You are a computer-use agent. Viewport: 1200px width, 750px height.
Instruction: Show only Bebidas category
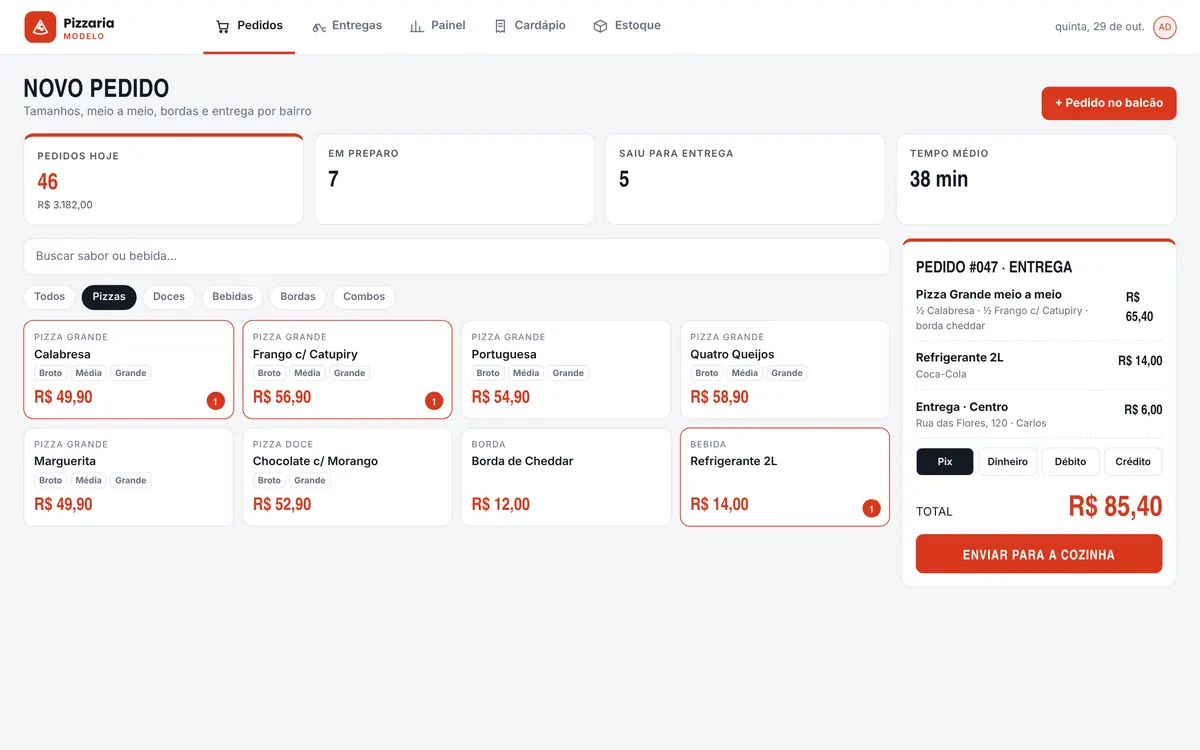tap(233, 297)
